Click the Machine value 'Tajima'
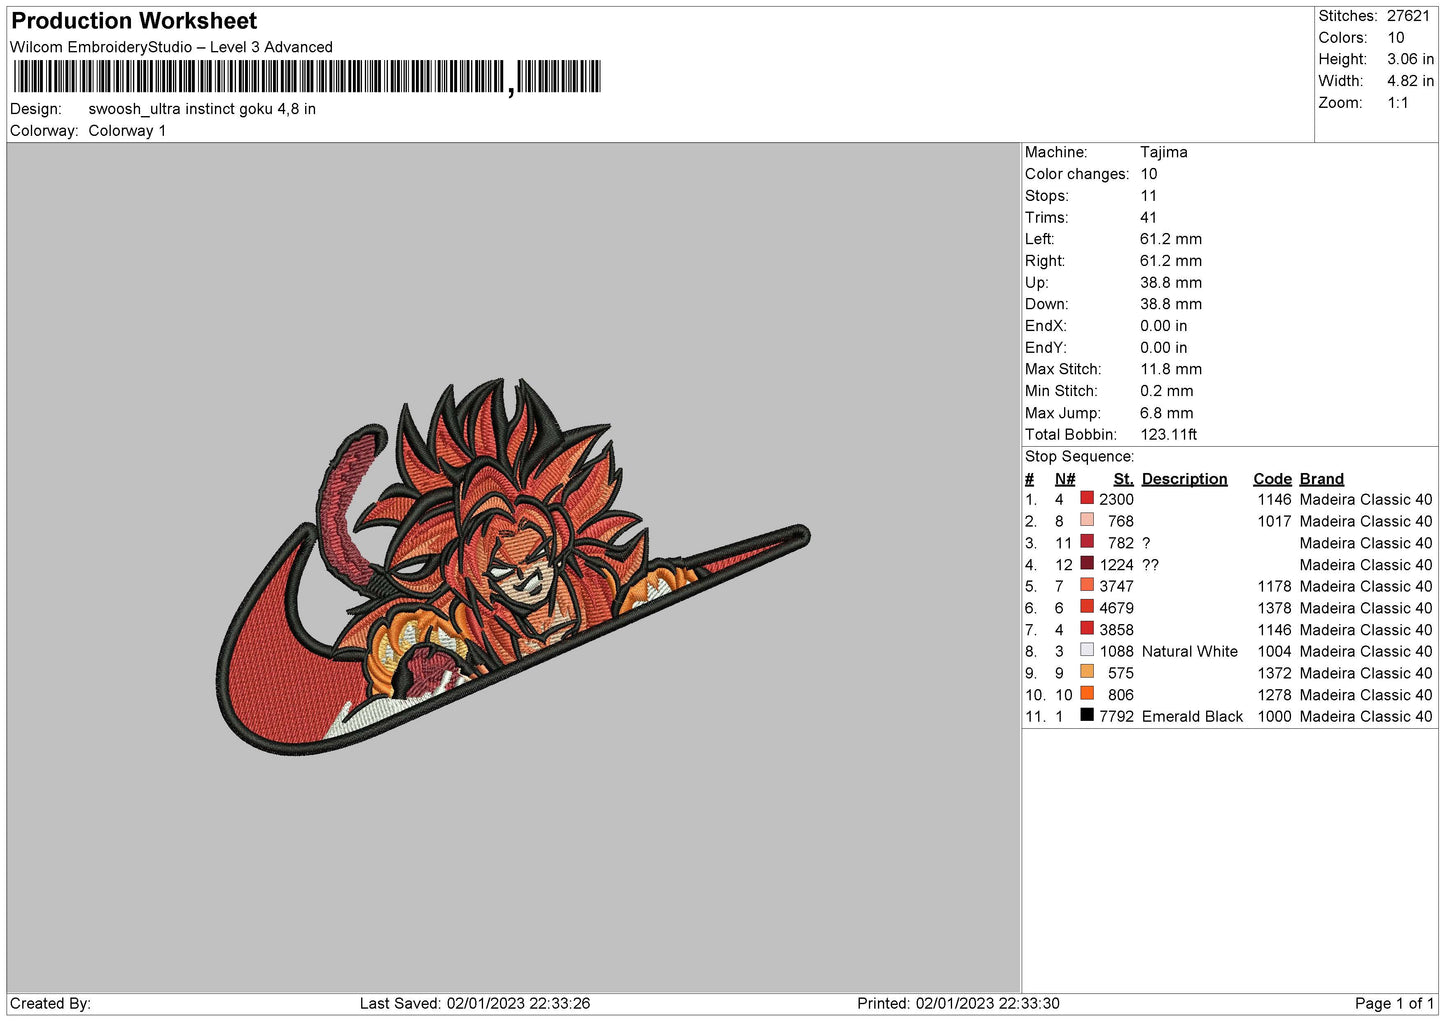 click(x=1163, y=152)
